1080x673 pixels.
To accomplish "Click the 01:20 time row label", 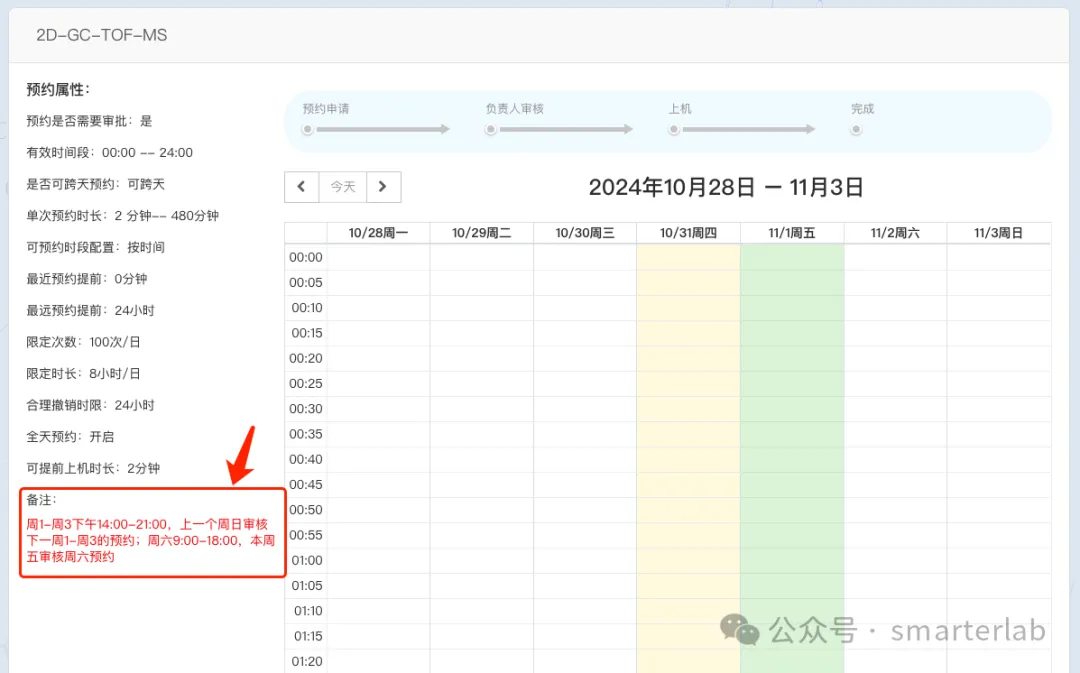I will 307,661.
